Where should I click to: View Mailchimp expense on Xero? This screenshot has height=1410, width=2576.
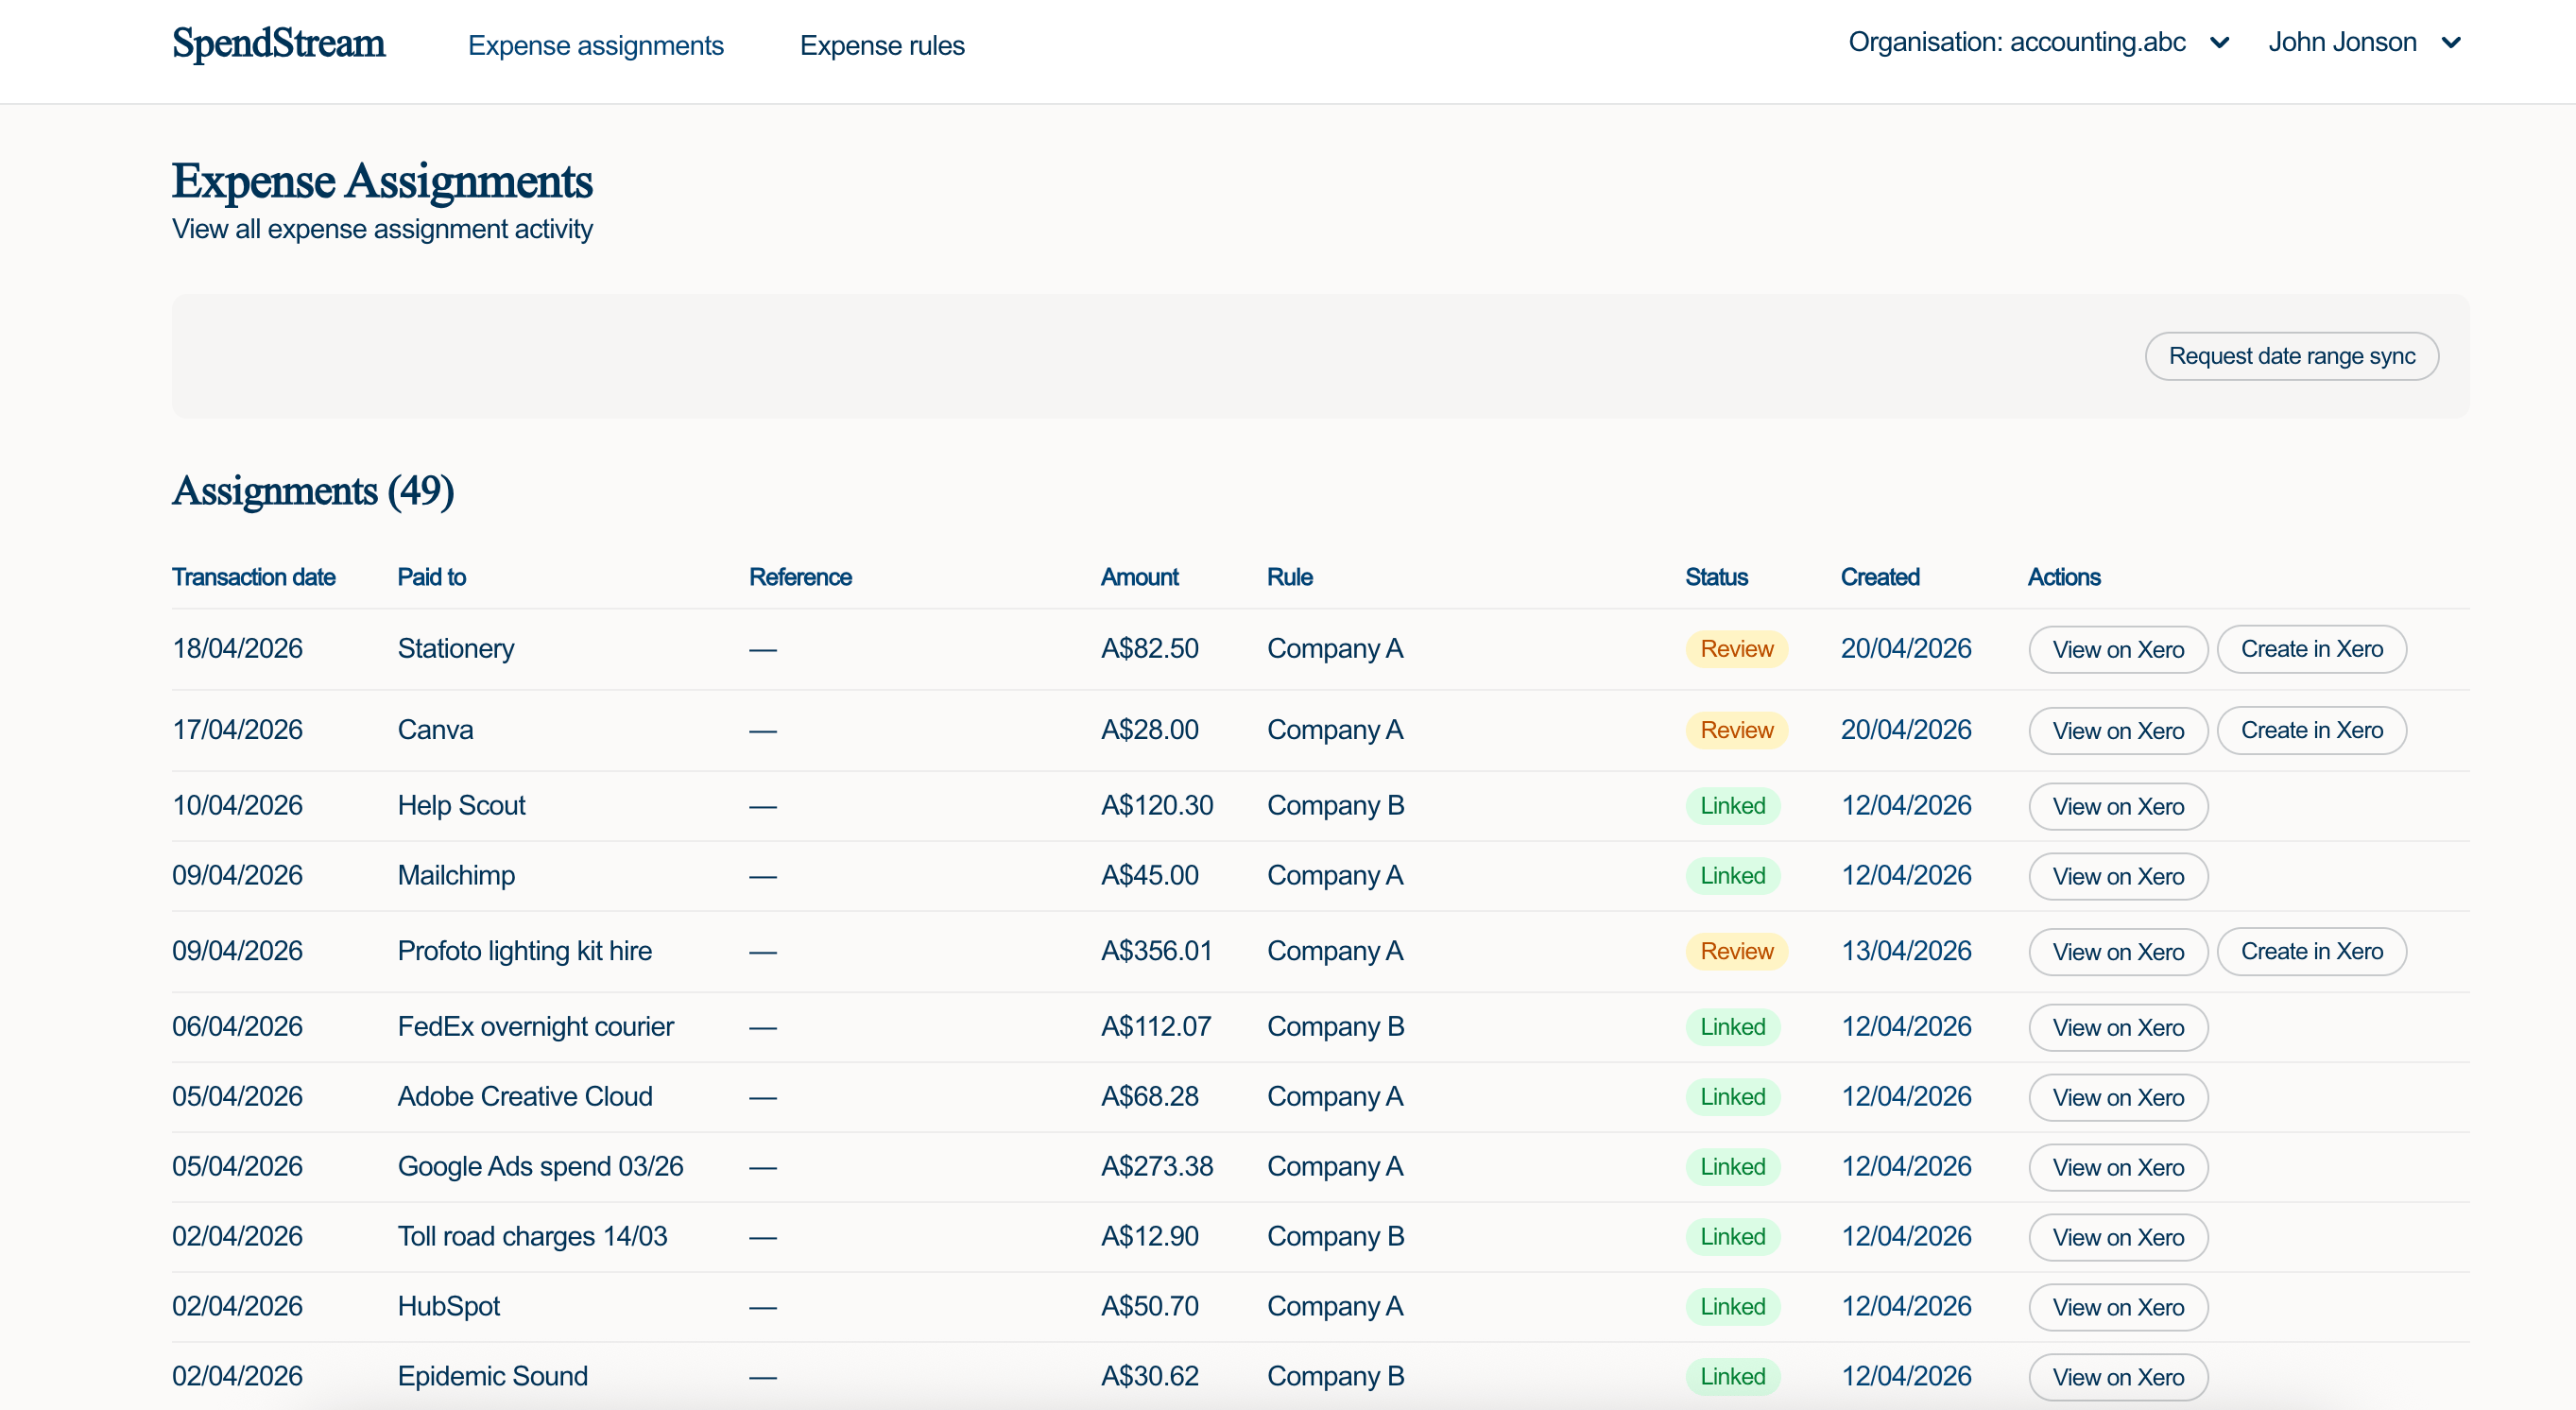pos(2118,876)
